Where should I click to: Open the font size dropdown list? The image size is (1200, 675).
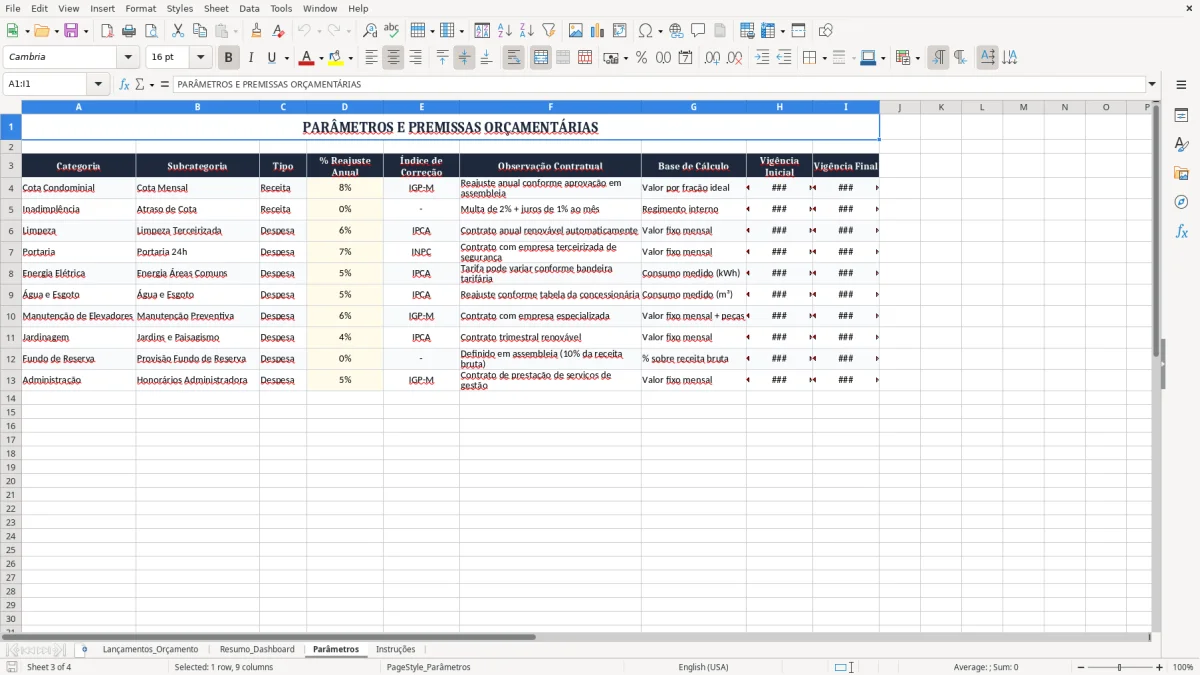tap(201, 58)
